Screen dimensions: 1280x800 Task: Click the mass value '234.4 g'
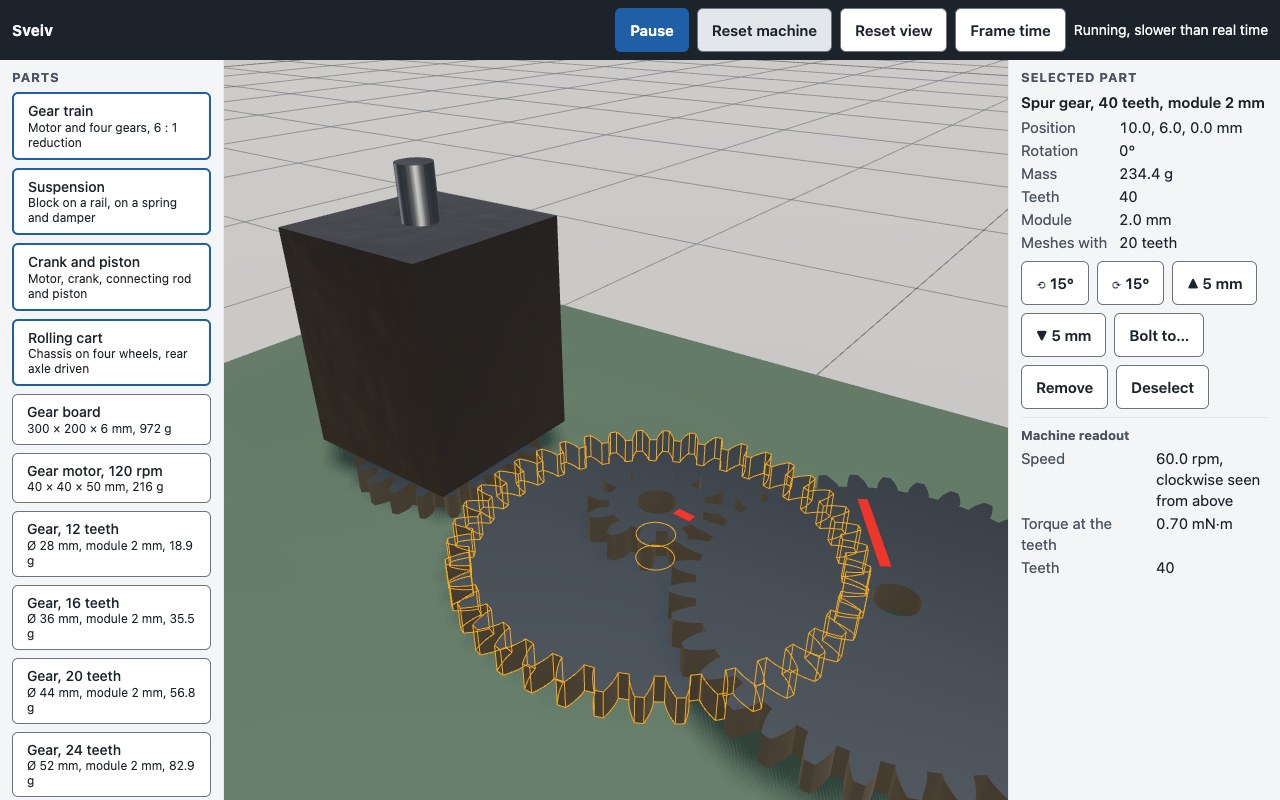1146,174
